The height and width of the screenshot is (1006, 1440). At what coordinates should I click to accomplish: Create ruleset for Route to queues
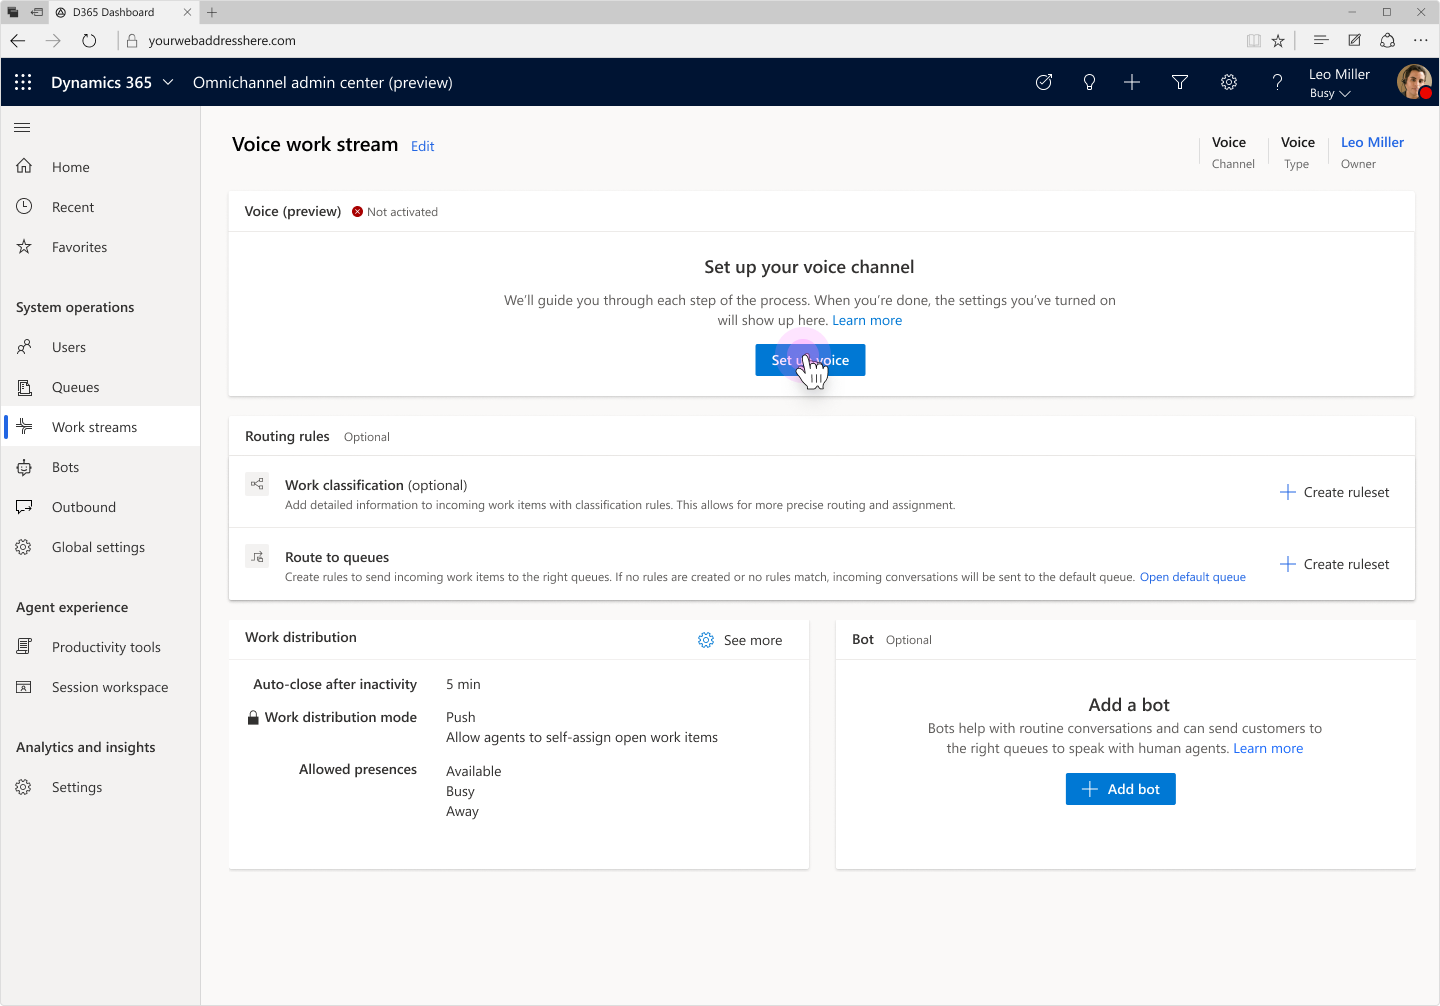[1335, 564]
